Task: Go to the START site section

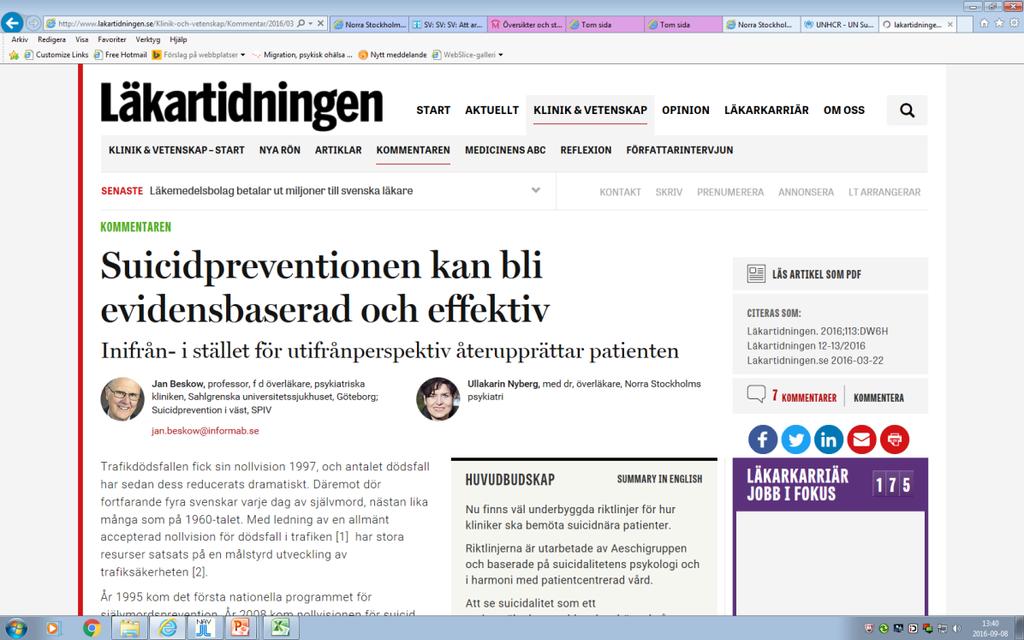Action: click(434, 110)
